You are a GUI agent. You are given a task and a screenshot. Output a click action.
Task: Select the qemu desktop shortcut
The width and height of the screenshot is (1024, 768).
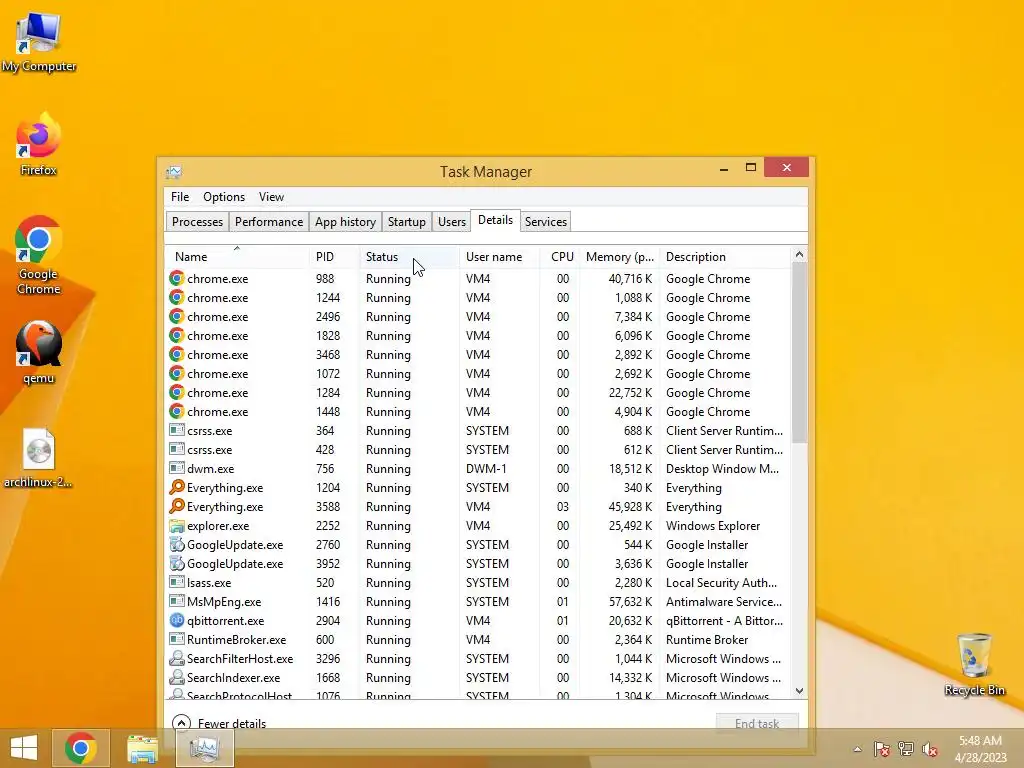[39, 352]
